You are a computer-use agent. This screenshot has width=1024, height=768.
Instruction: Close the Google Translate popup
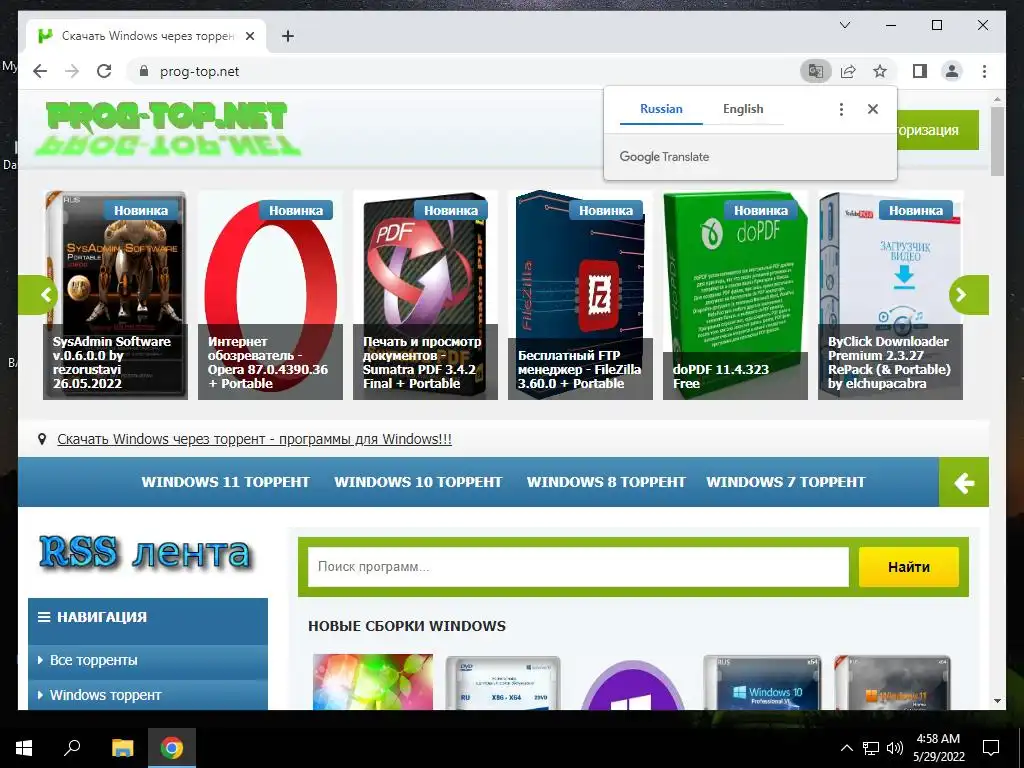pos(872,109)
